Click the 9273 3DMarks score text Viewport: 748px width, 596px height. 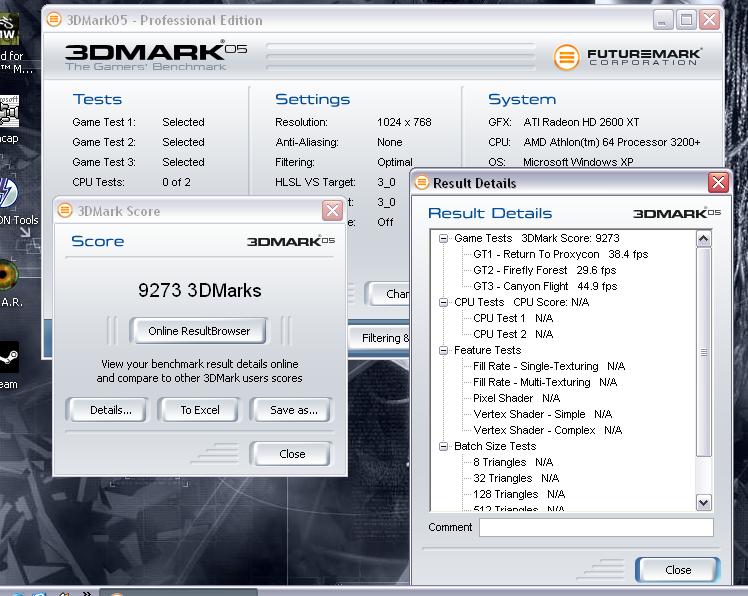[200, 290]
